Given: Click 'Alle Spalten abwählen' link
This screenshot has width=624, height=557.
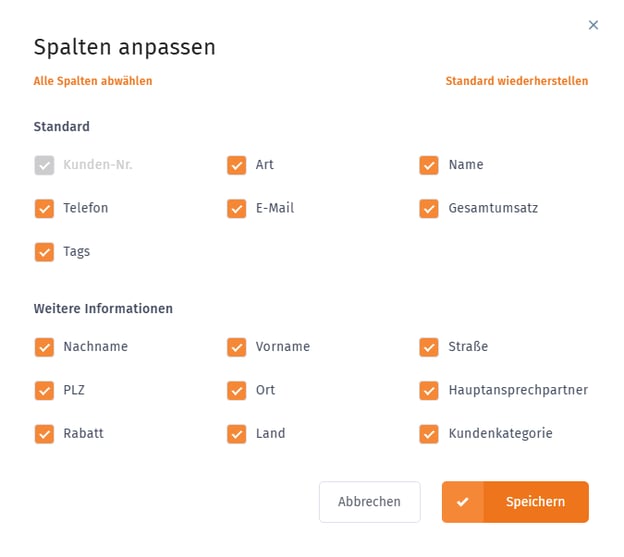Looking at the screenshot, I should click(x=93, y=81).
